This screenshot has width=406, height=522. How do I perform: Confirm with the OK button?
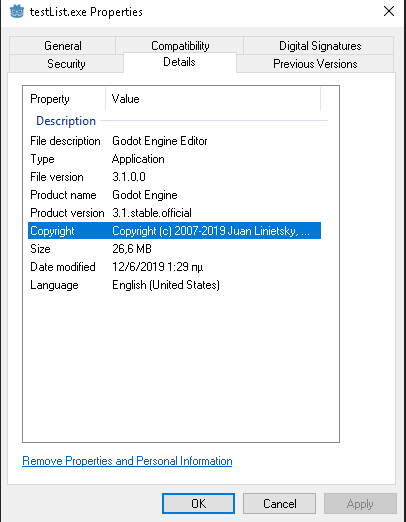tap(198, 504)
